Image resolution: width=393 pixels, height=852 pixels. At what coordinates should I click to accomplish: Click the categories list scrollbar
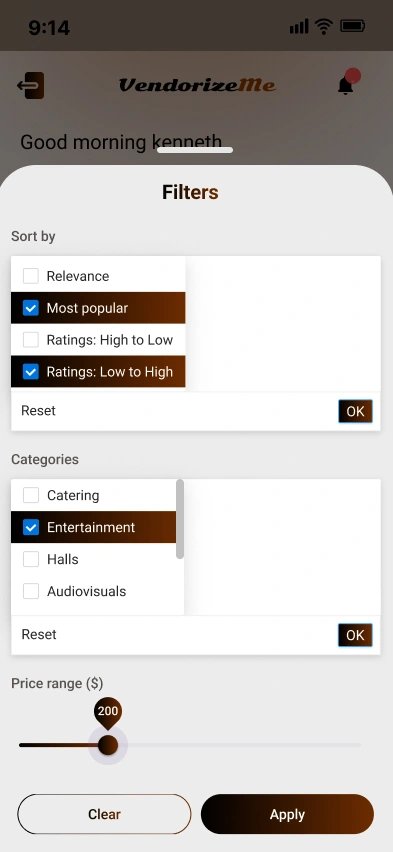point(180,519)
